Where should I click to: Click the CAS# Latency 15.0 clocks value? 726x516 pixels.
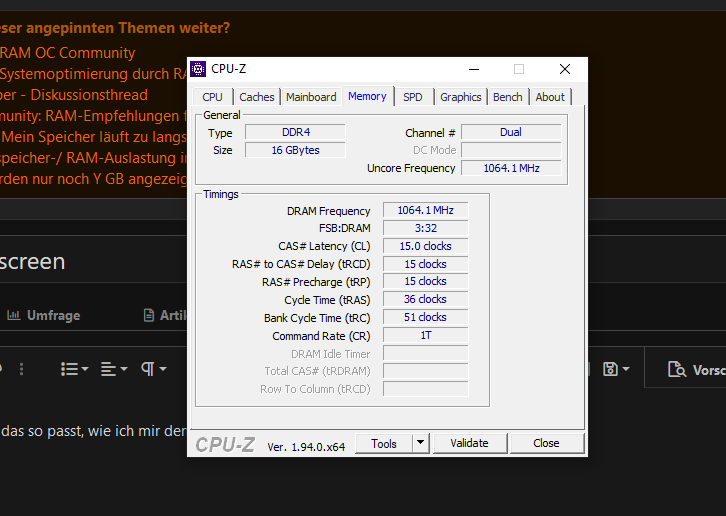(x=426, y=246)
